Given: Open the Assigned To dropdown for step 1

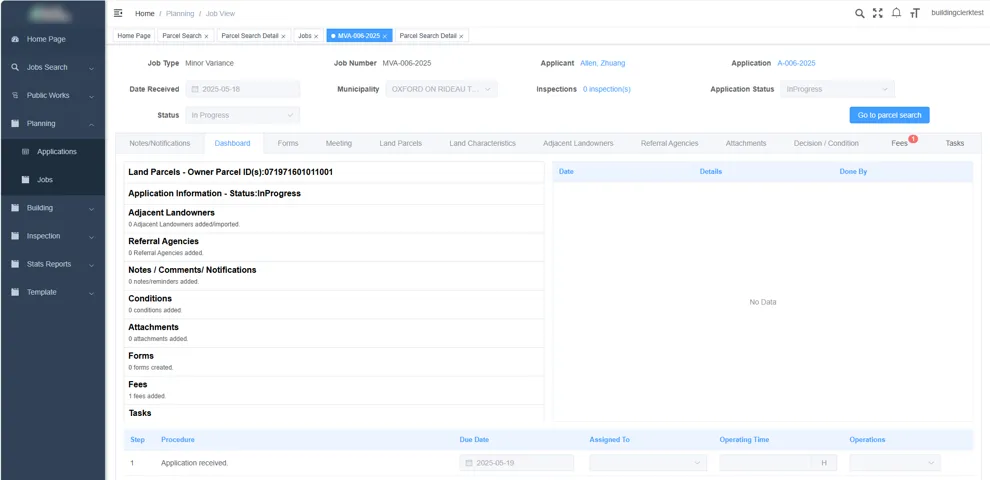Looking at the screenshot, I should tap(648, 463).
